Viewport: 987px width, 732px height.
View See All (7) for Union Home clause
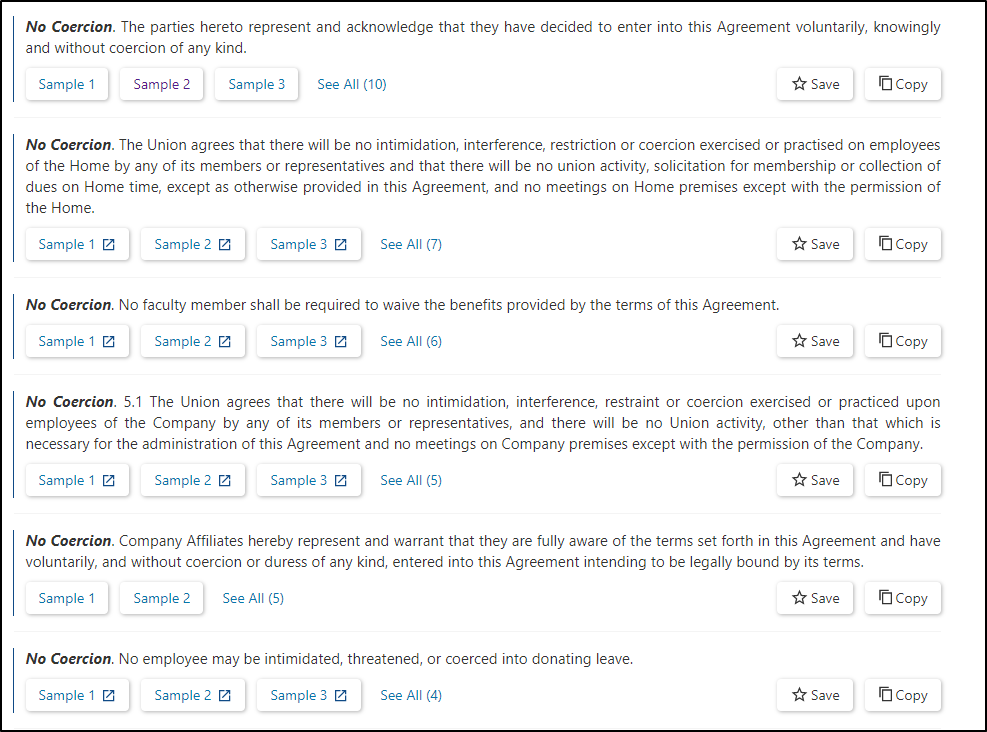[411, 244]
